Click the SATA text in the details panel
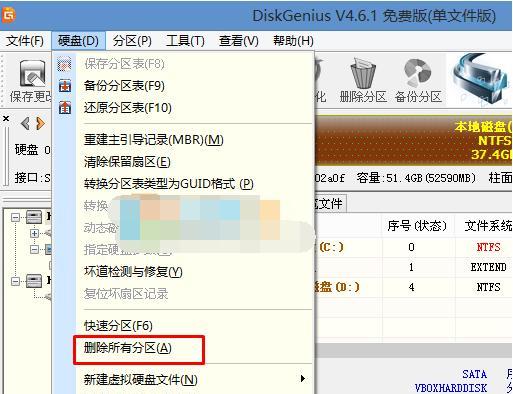The image size is (513, 394). point(474,374)
